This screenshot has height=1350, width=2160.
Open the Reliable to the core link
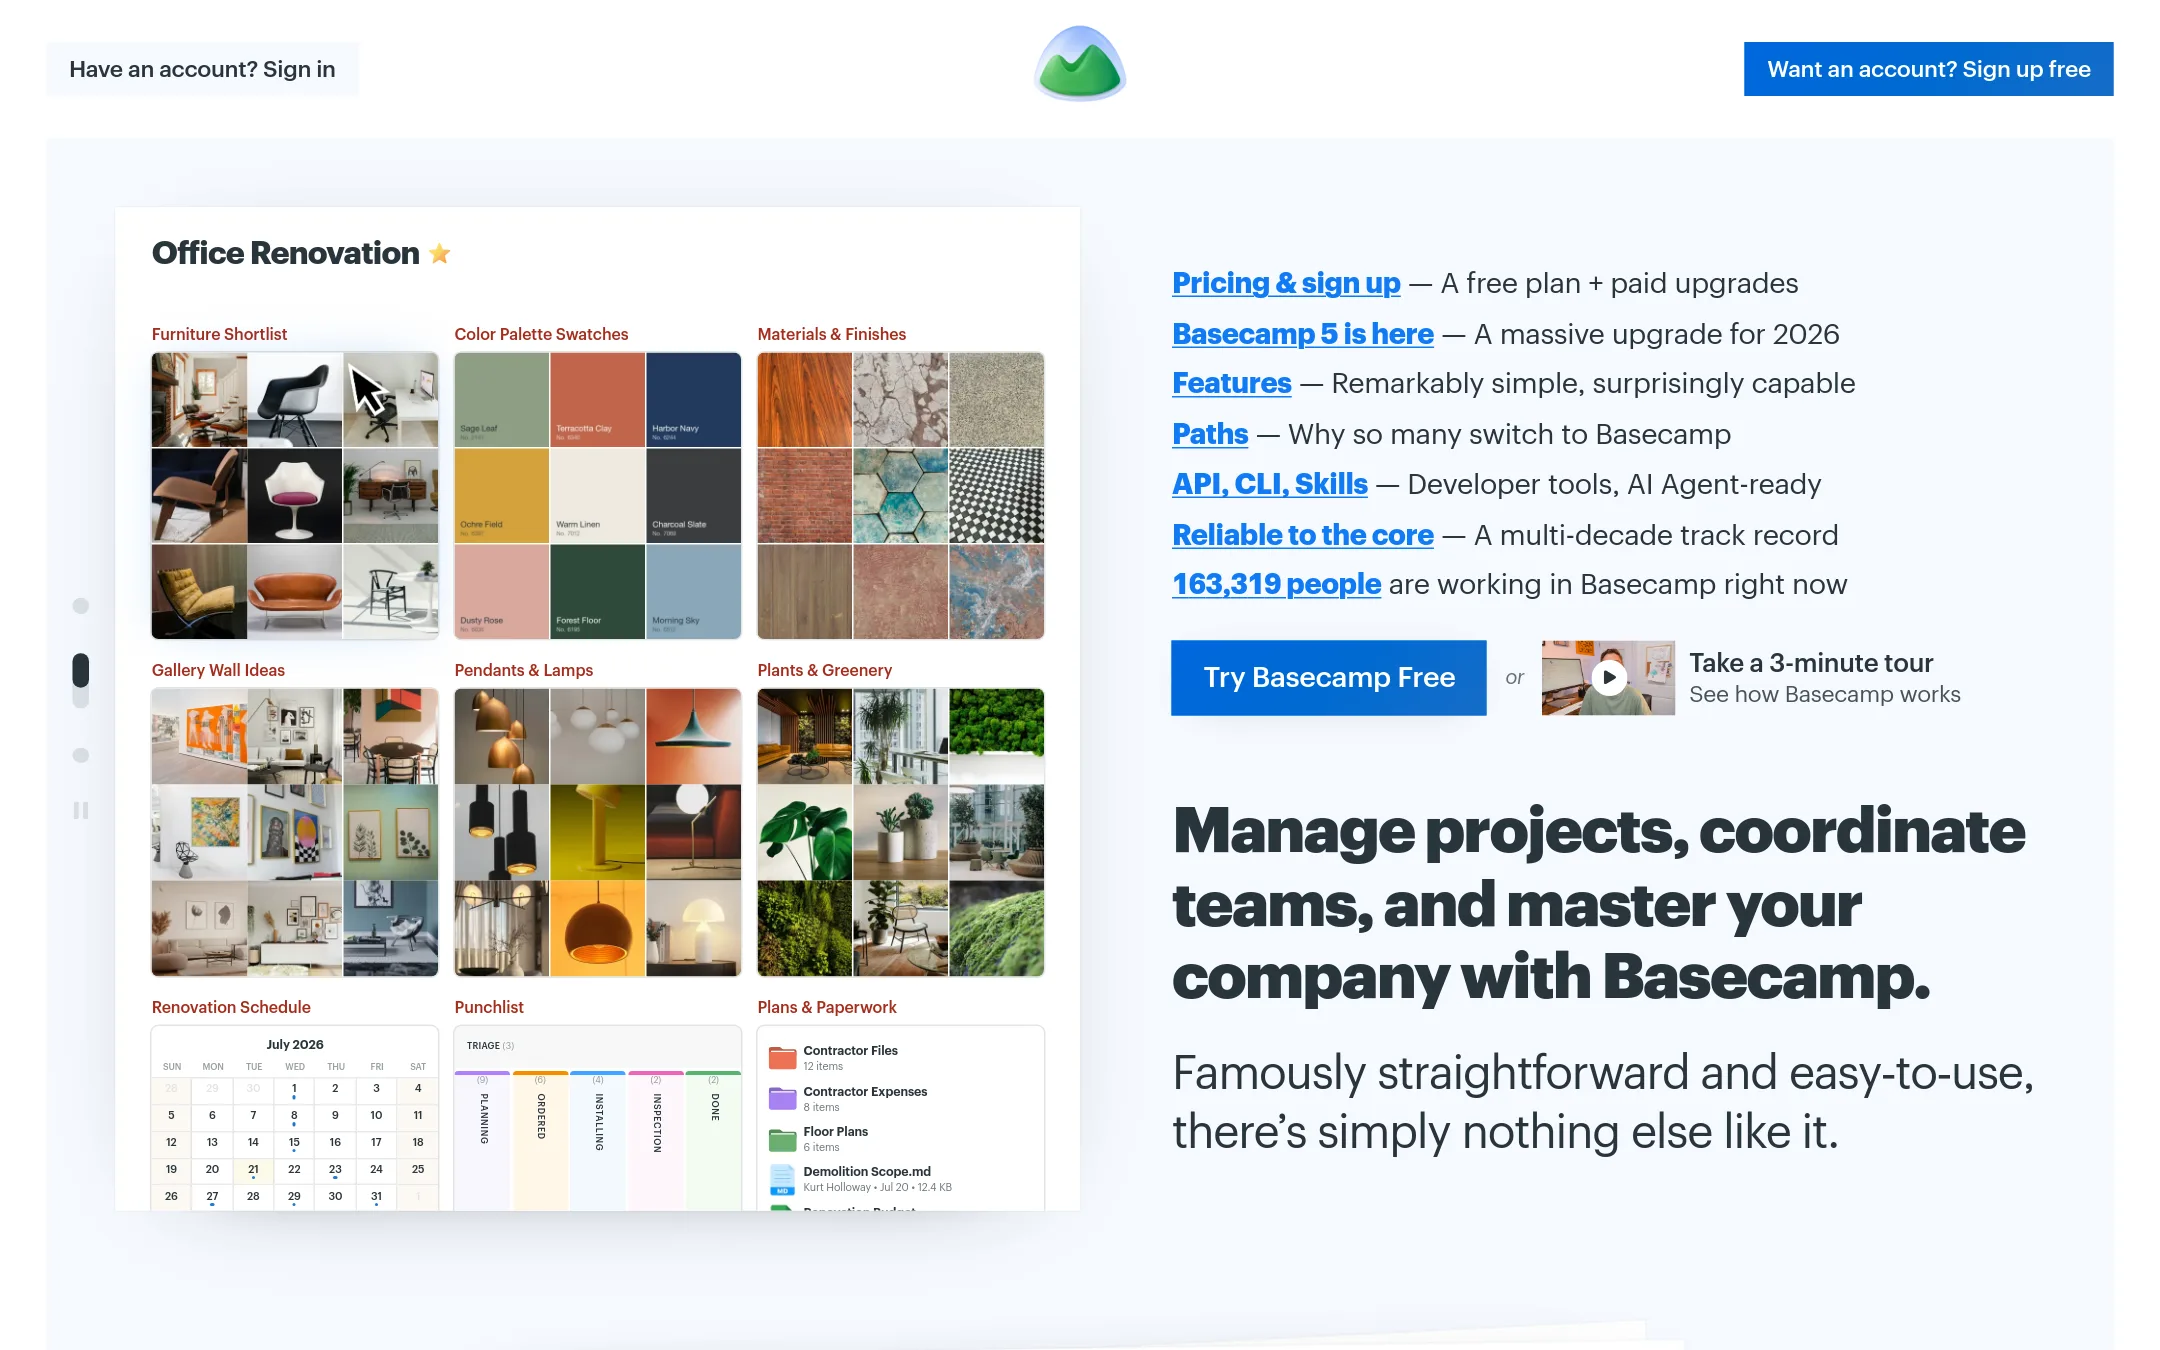1302,535
